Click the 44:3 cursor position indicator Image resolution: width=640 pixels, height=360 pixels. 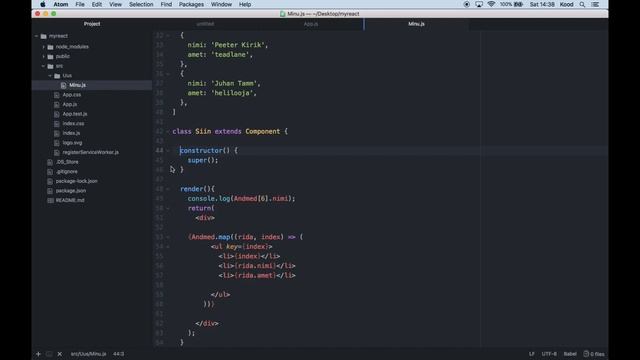click(x=118, y=354)
